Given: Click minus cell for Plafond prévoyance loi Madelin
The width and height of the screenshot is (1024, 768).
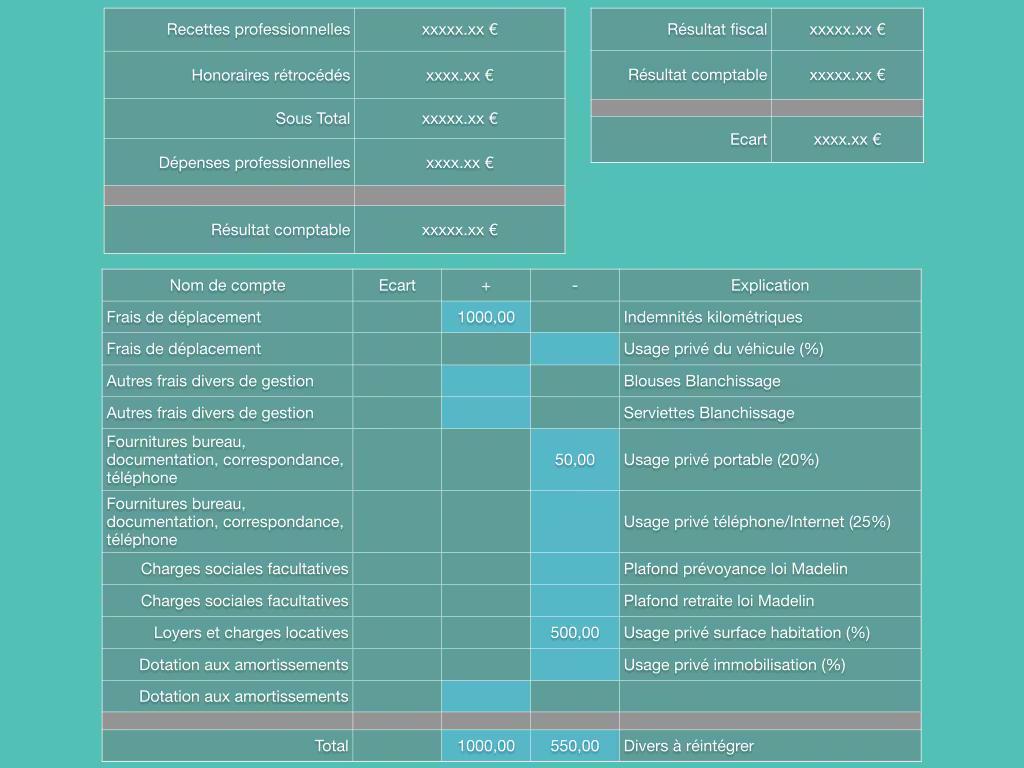Looking at the screenshot, I should pos(575,569).
